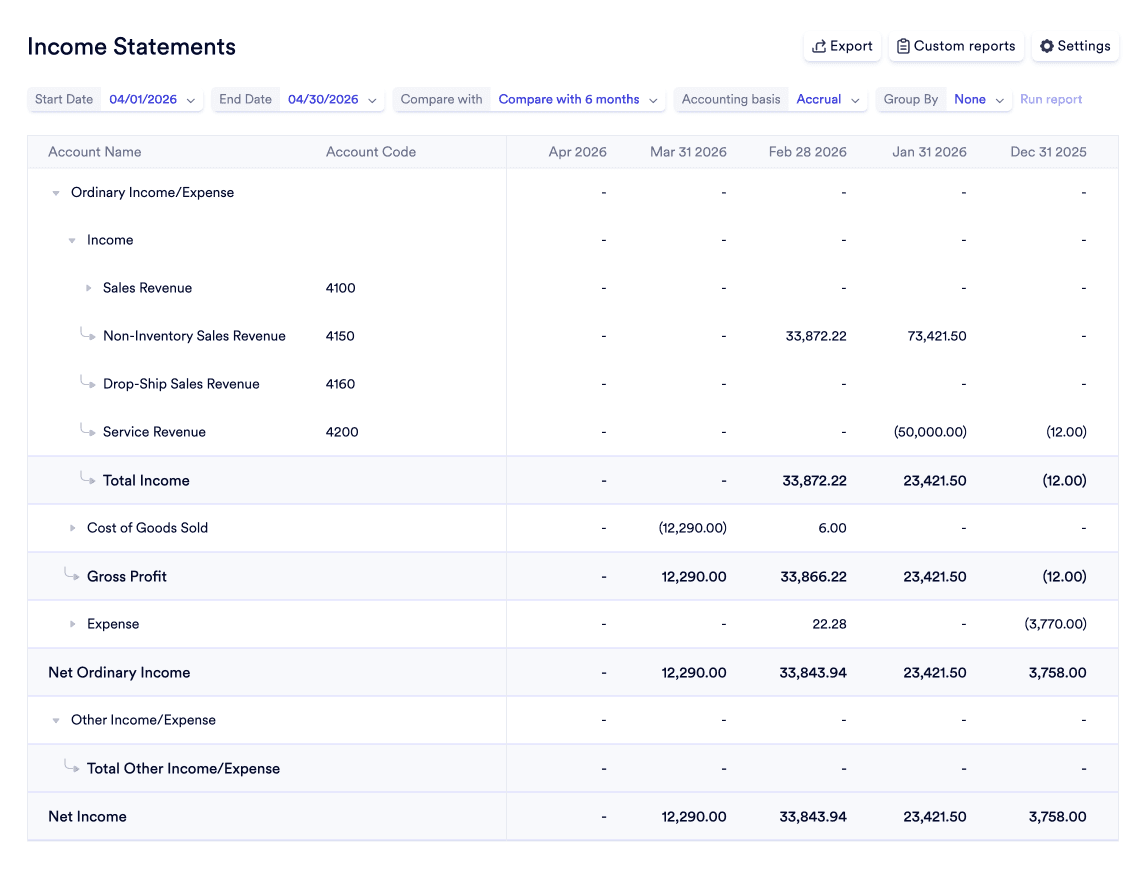The height and width of the screenshot is (878, 1138).
Task: Click the Feb 28 2026 column header
Action: (x=807, y=152)
